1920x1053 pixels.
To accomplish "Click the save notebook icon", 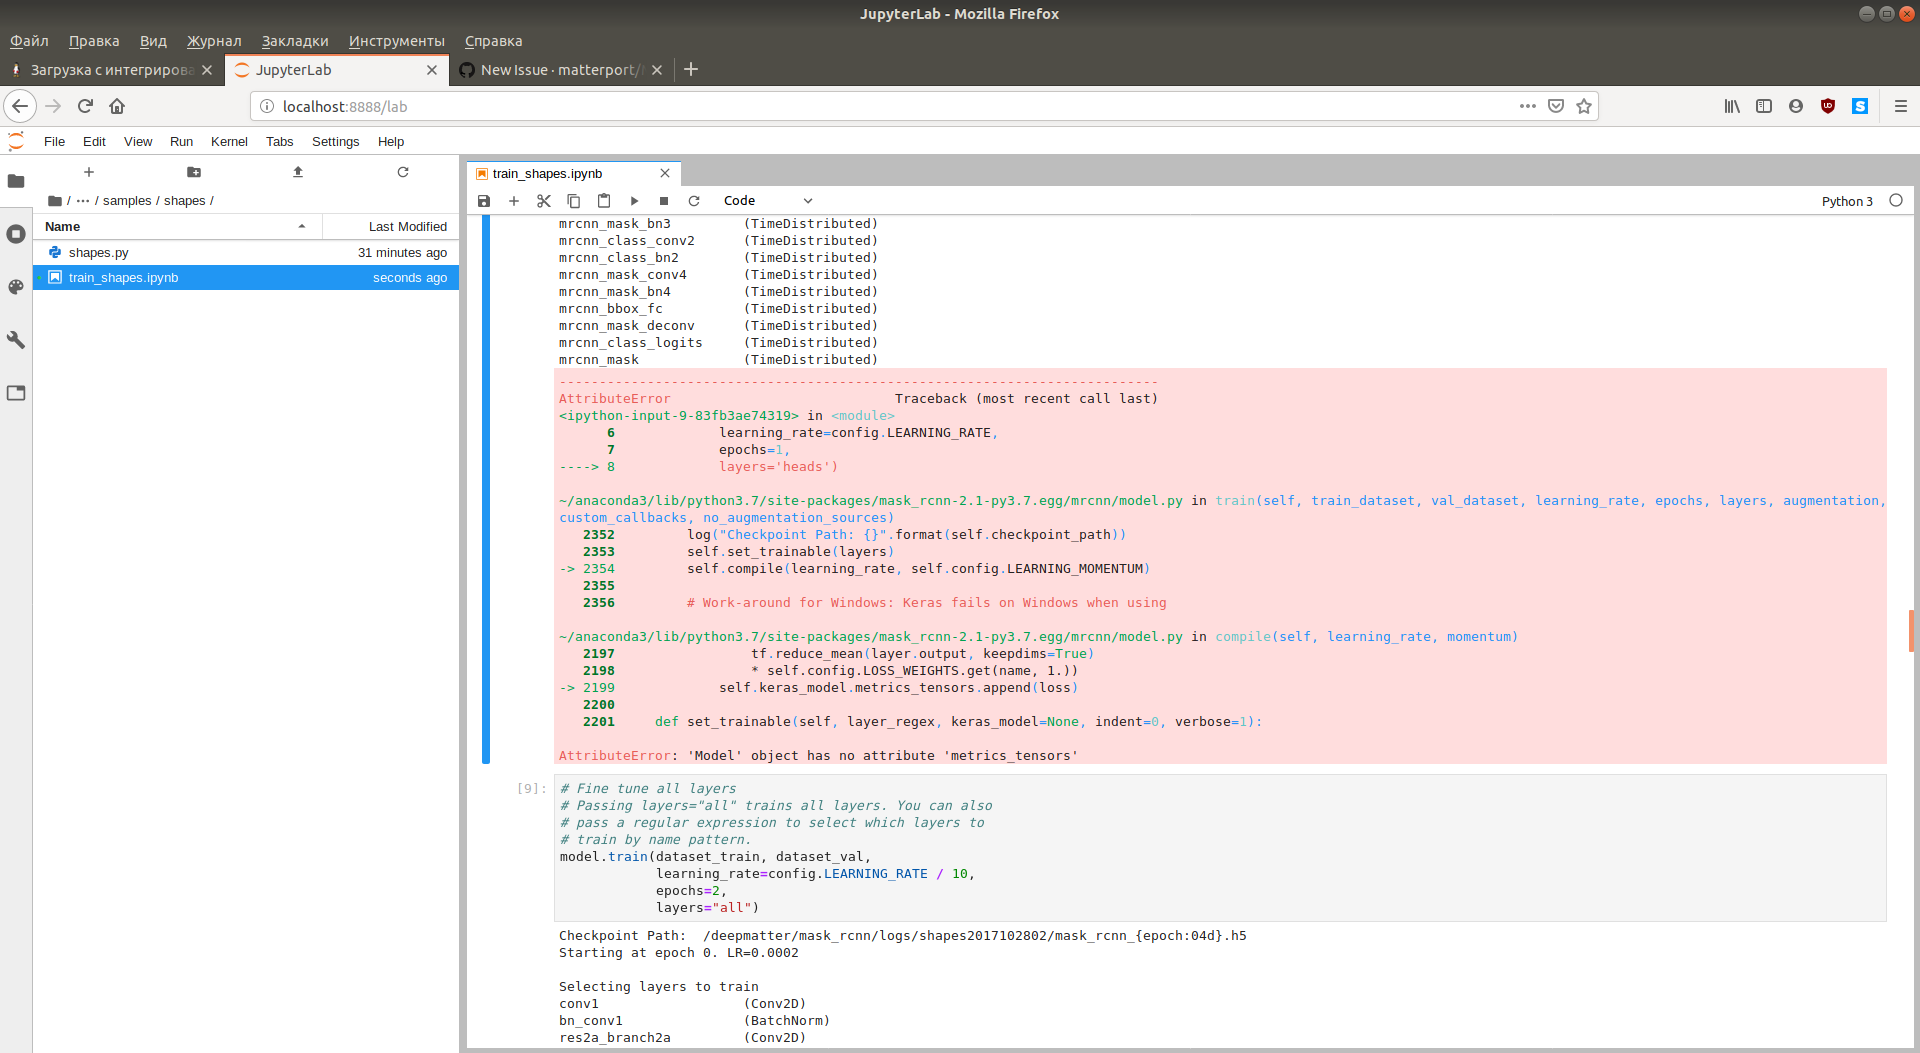I will pyautogui.click(x=484, y=201).
